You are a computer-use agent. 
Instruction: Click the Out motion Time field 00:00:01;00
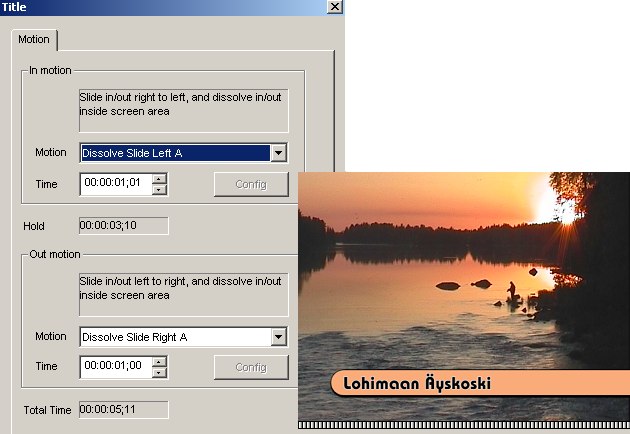coord(116,366)
